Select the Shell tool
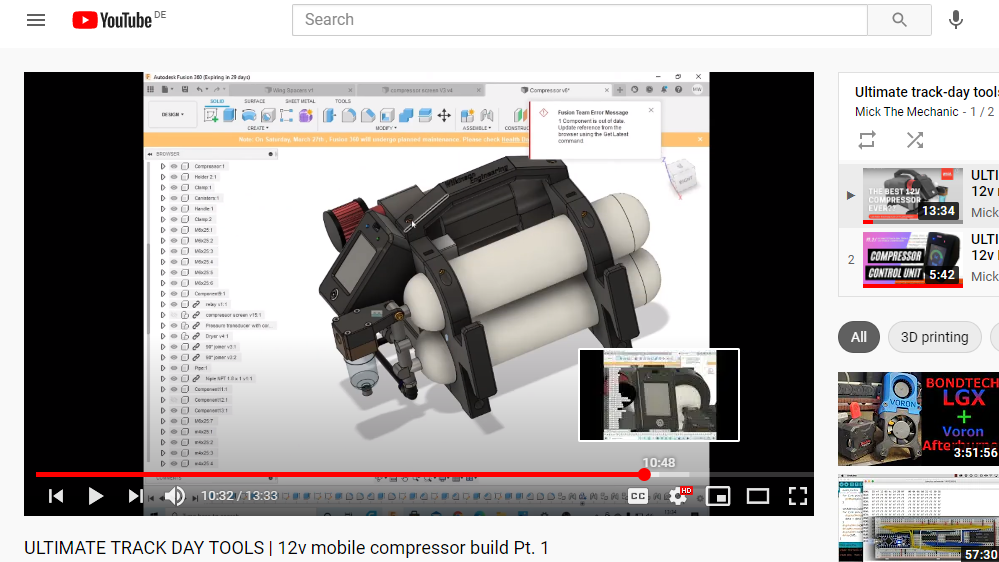The image size is (999, 562). pyautogui.click(x=387, y=115)
